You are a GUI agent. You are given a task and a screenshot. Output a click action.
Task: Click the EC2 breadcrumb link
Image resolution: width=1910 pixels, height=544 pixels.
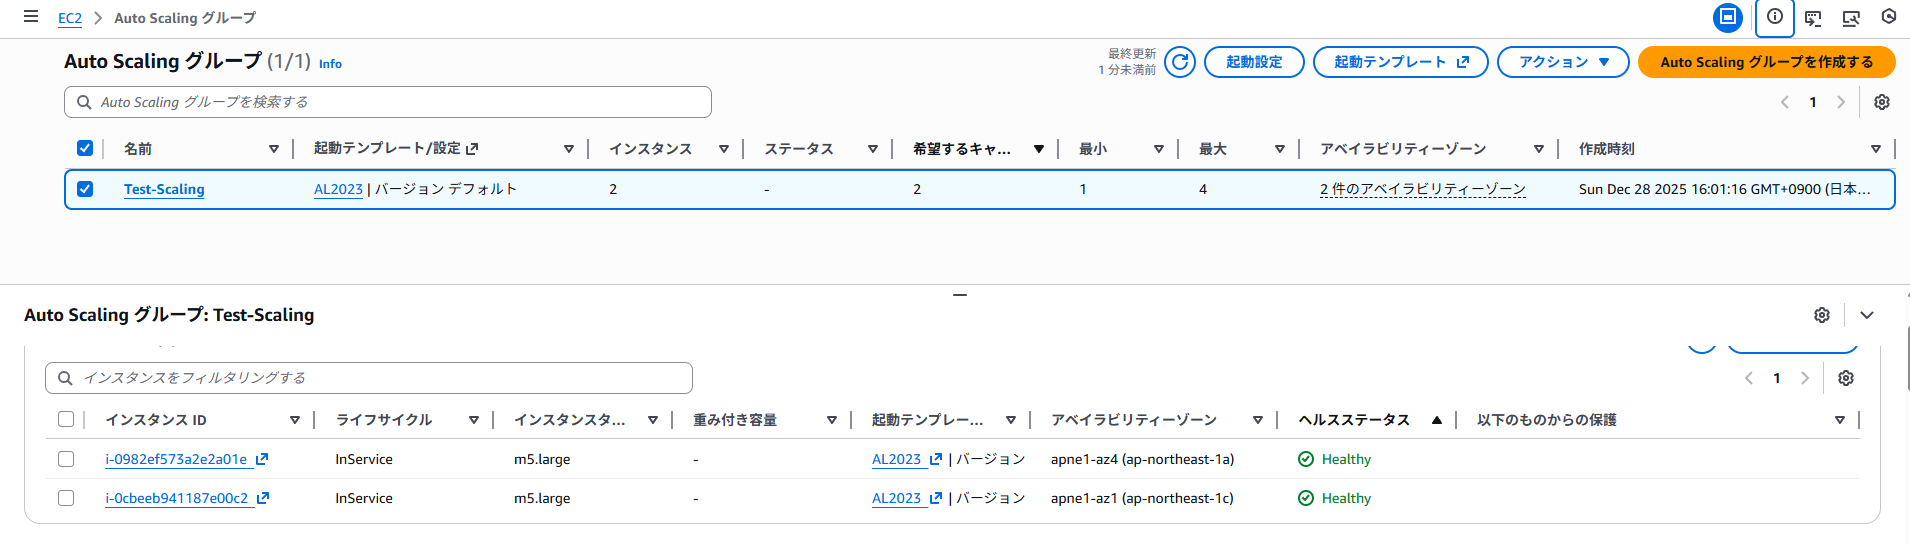tap(70, 18)
